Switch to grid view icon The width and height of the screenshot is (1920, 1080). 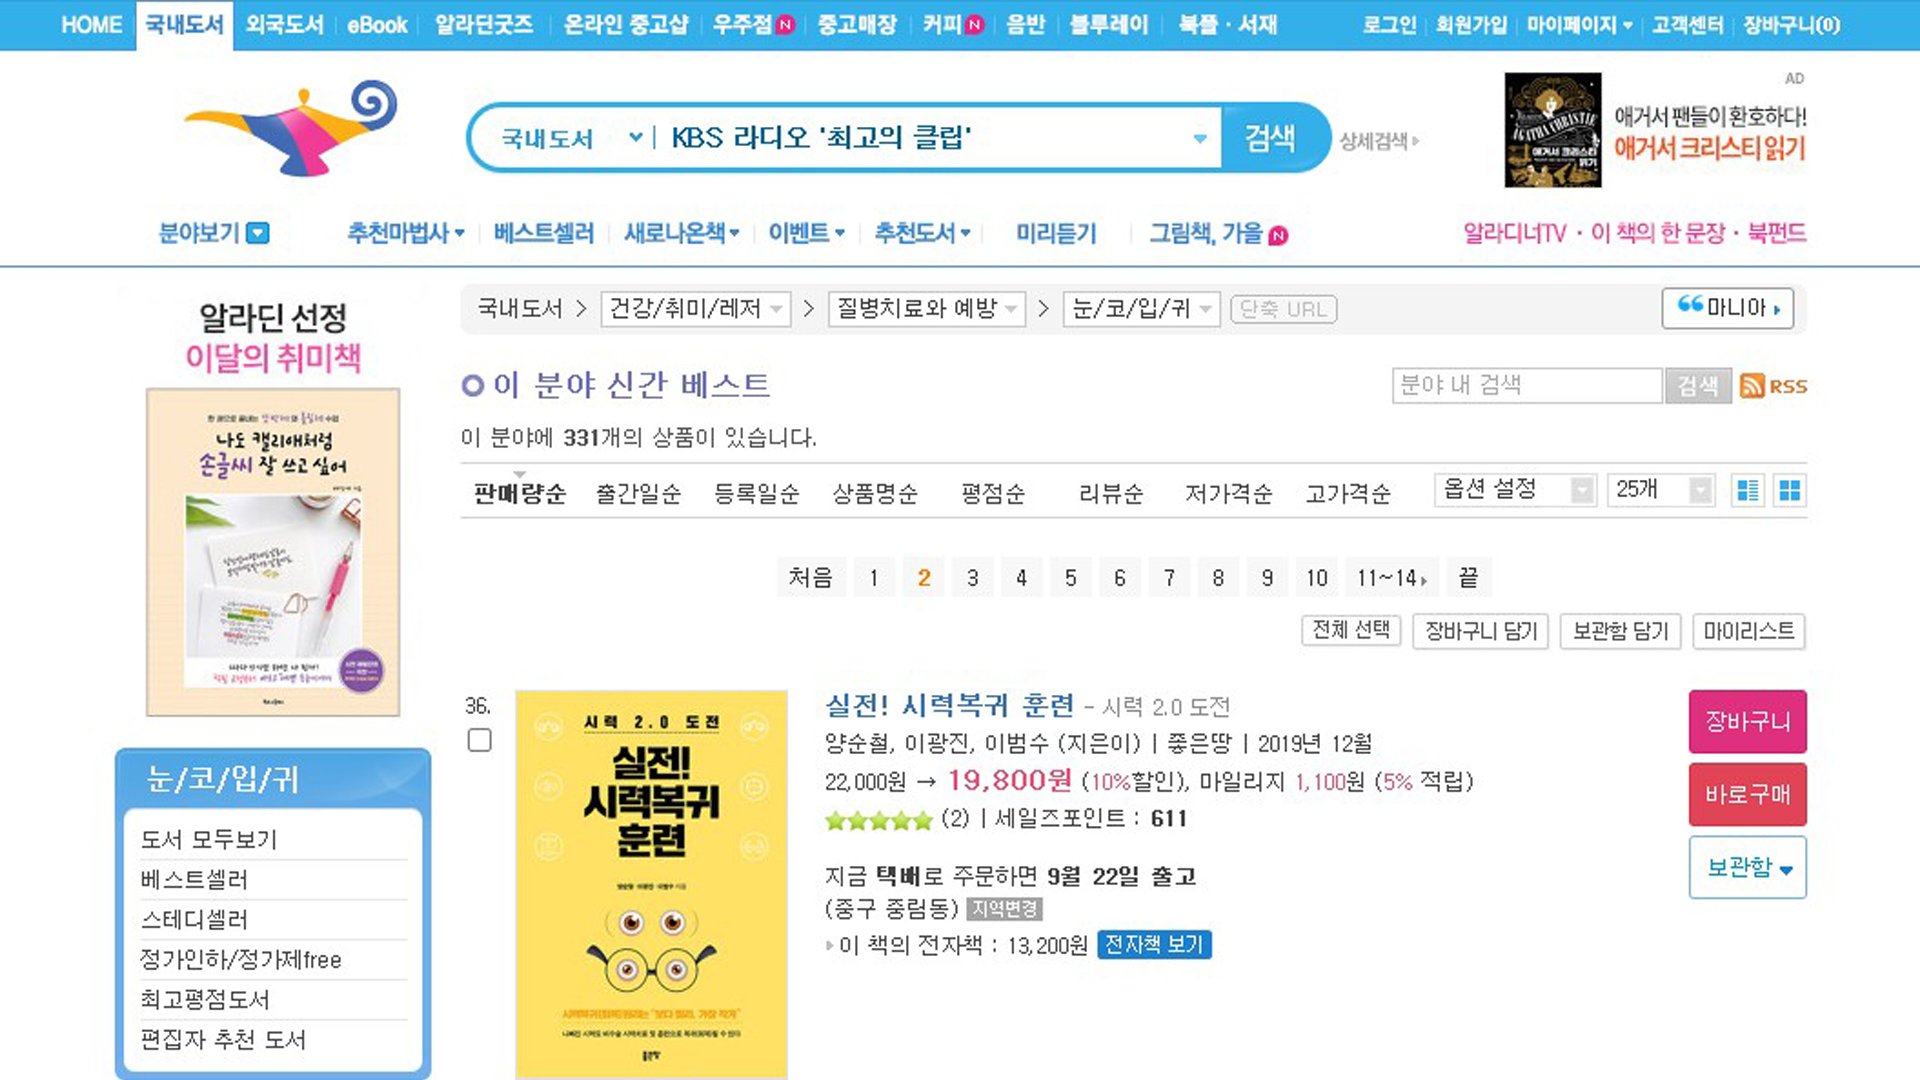point(1790,490)
